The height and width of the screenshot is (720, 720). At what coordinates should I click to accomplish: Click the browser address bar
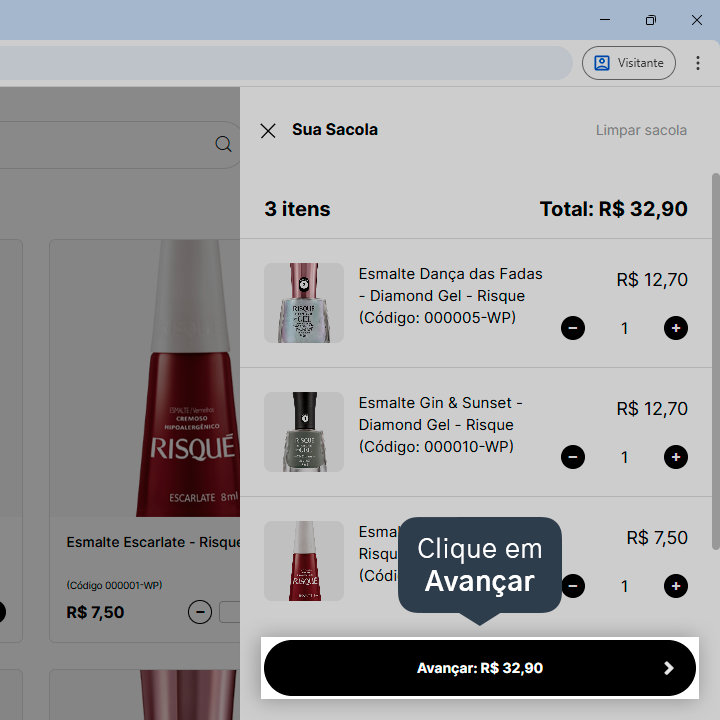click(x=285, y=63)
